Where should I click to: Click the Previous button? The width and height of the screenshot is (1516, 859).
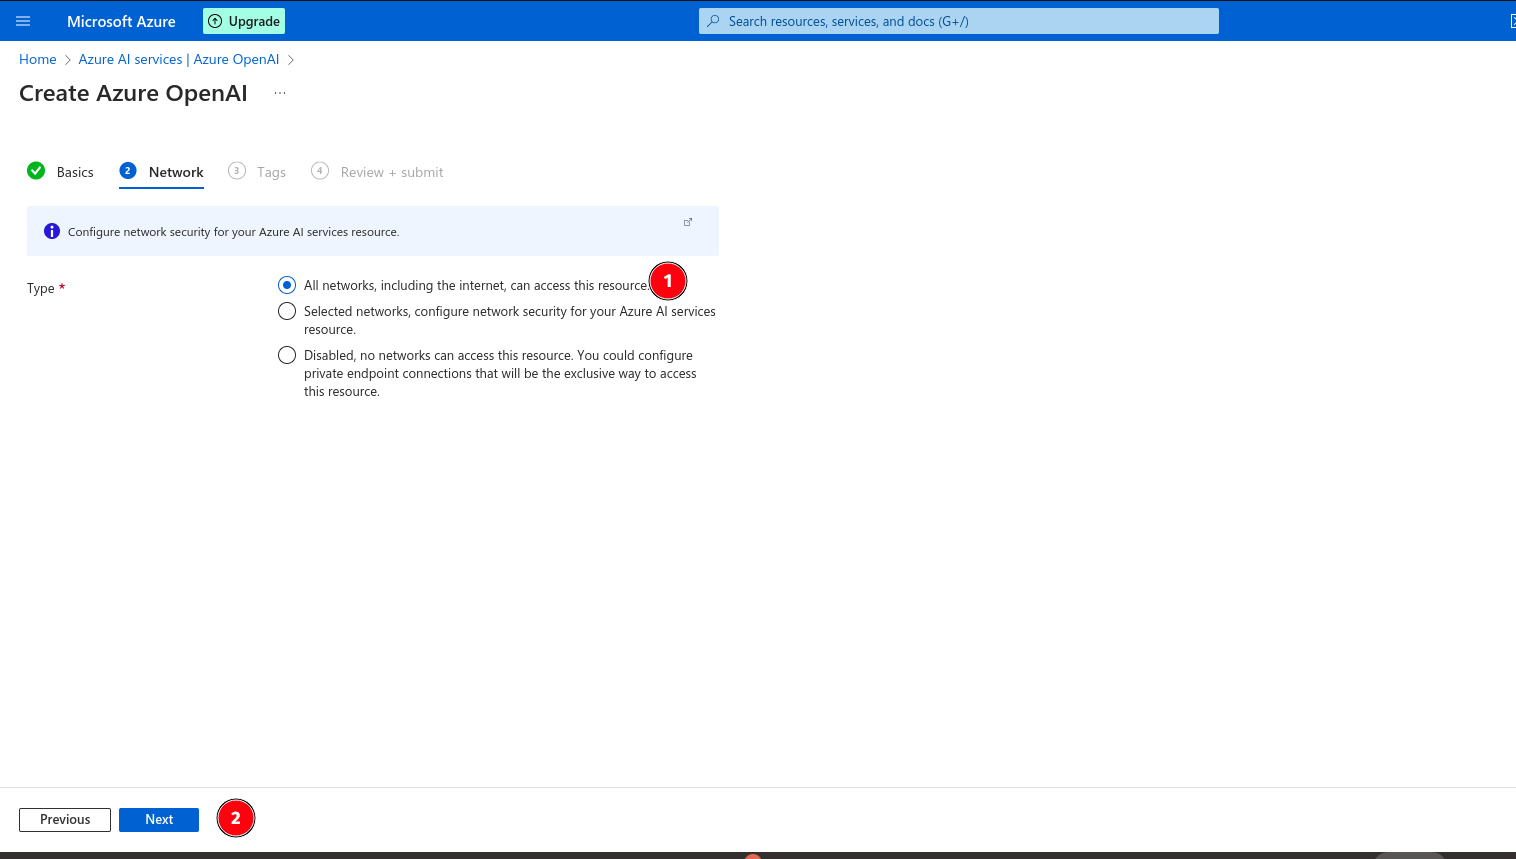point(65,819)
